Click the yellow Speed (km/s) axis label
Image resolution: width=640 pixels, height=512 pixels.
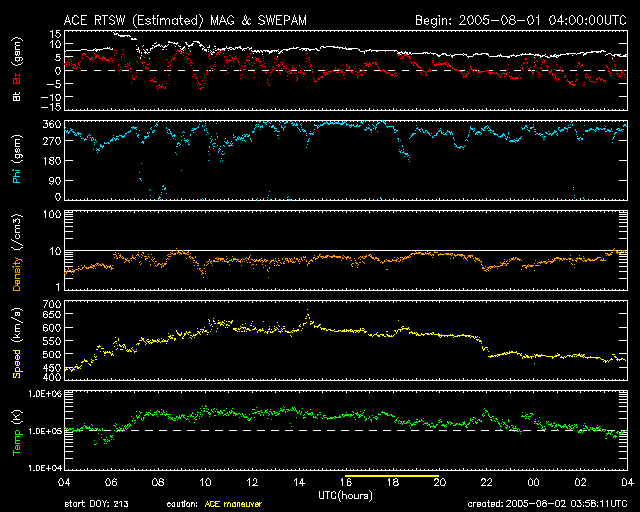15,342
